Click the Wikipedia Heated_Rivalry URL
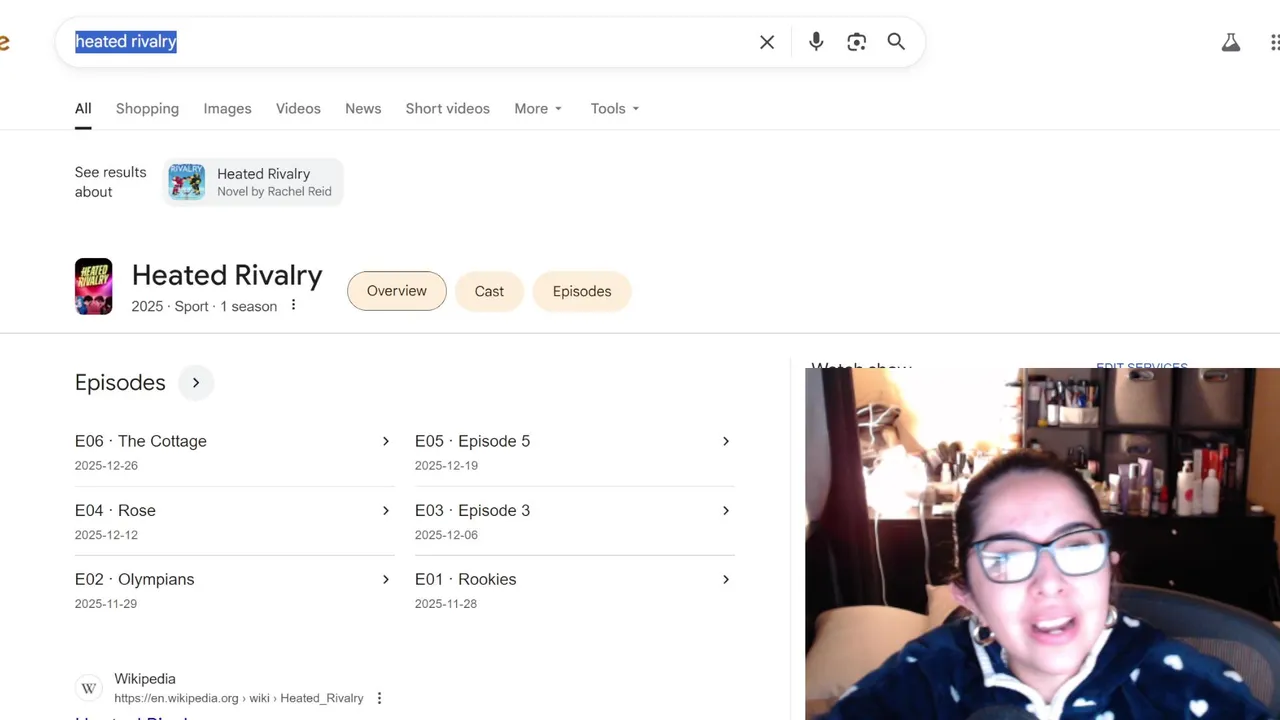 [x=239, y=698]
